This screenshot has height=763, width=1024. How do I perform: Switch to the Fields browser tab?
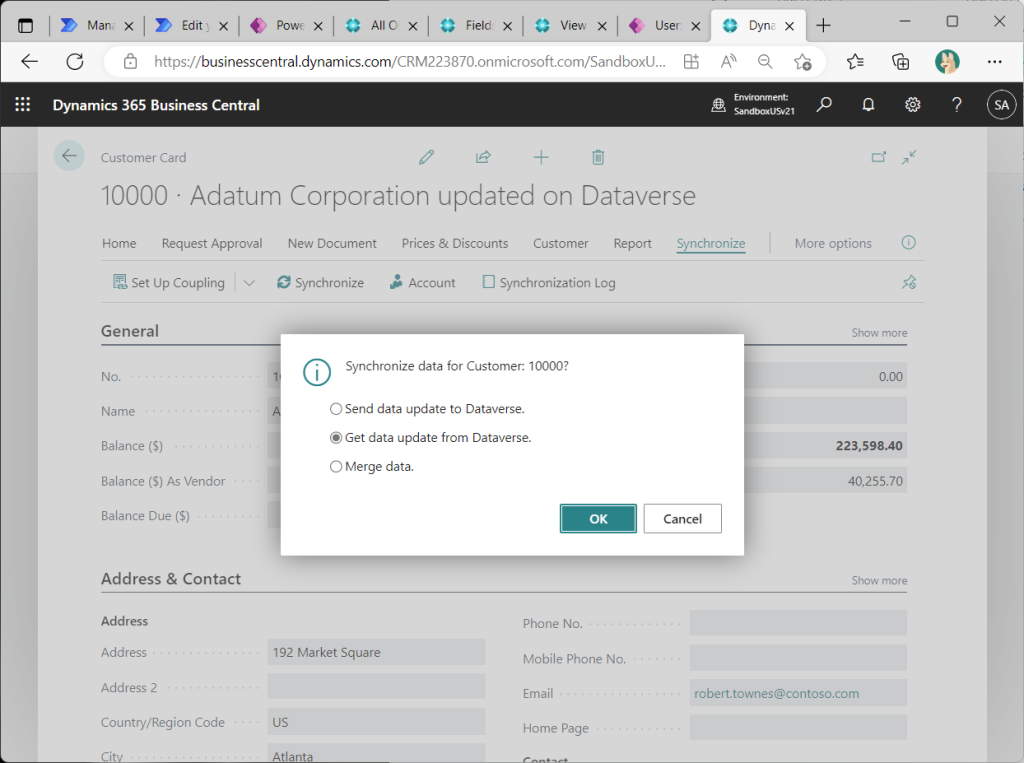click(476, 25)
